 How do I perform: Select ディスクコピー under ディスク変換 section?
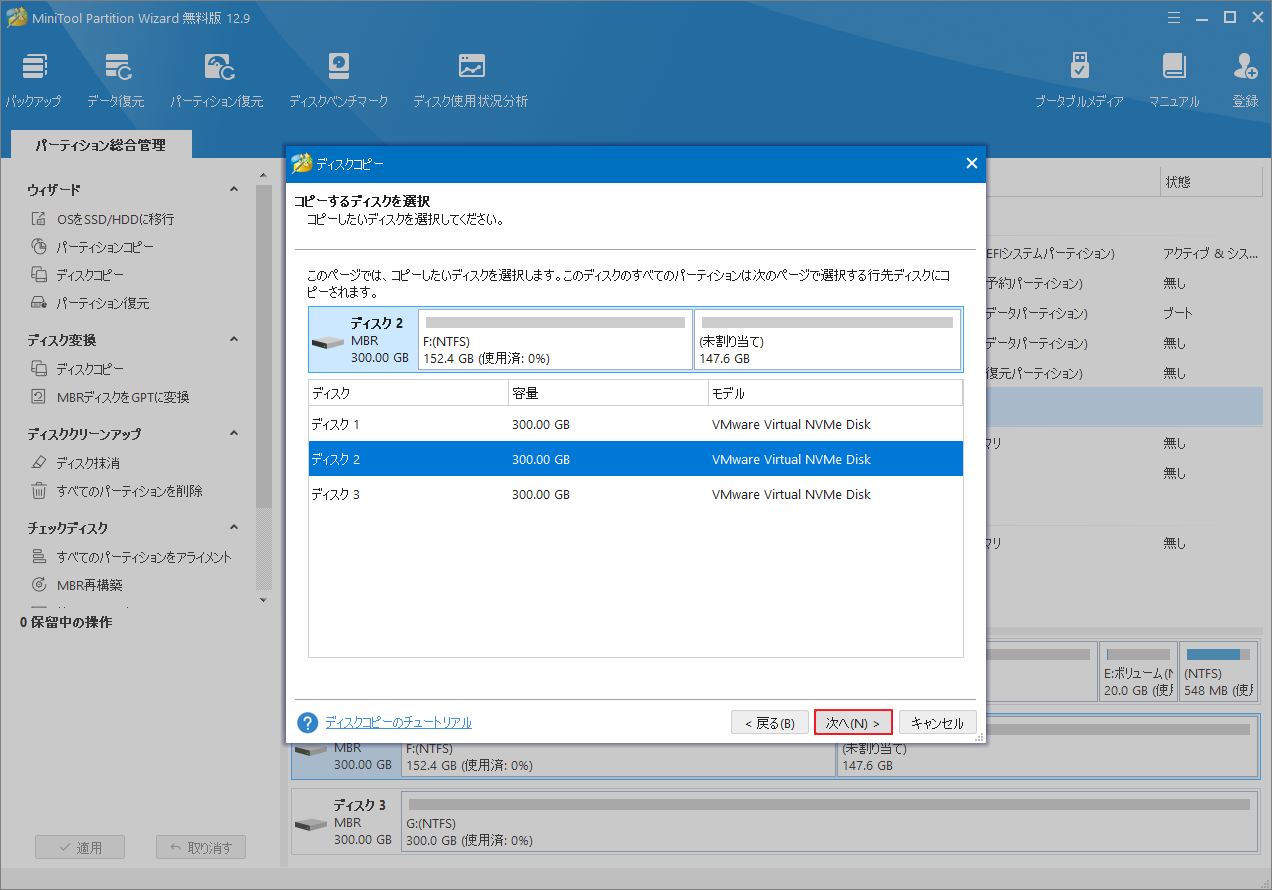tap(77, 369)
